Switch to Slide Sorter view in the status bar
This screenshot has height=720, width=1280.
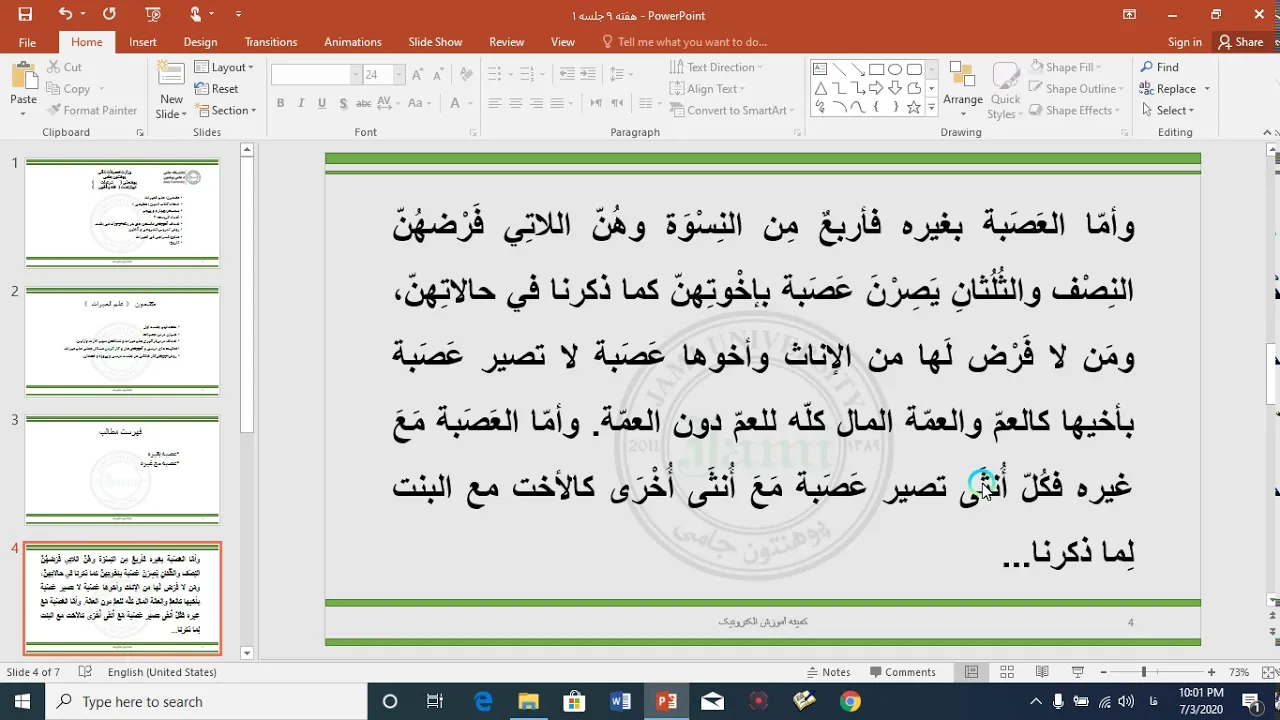pos(1007,672)
